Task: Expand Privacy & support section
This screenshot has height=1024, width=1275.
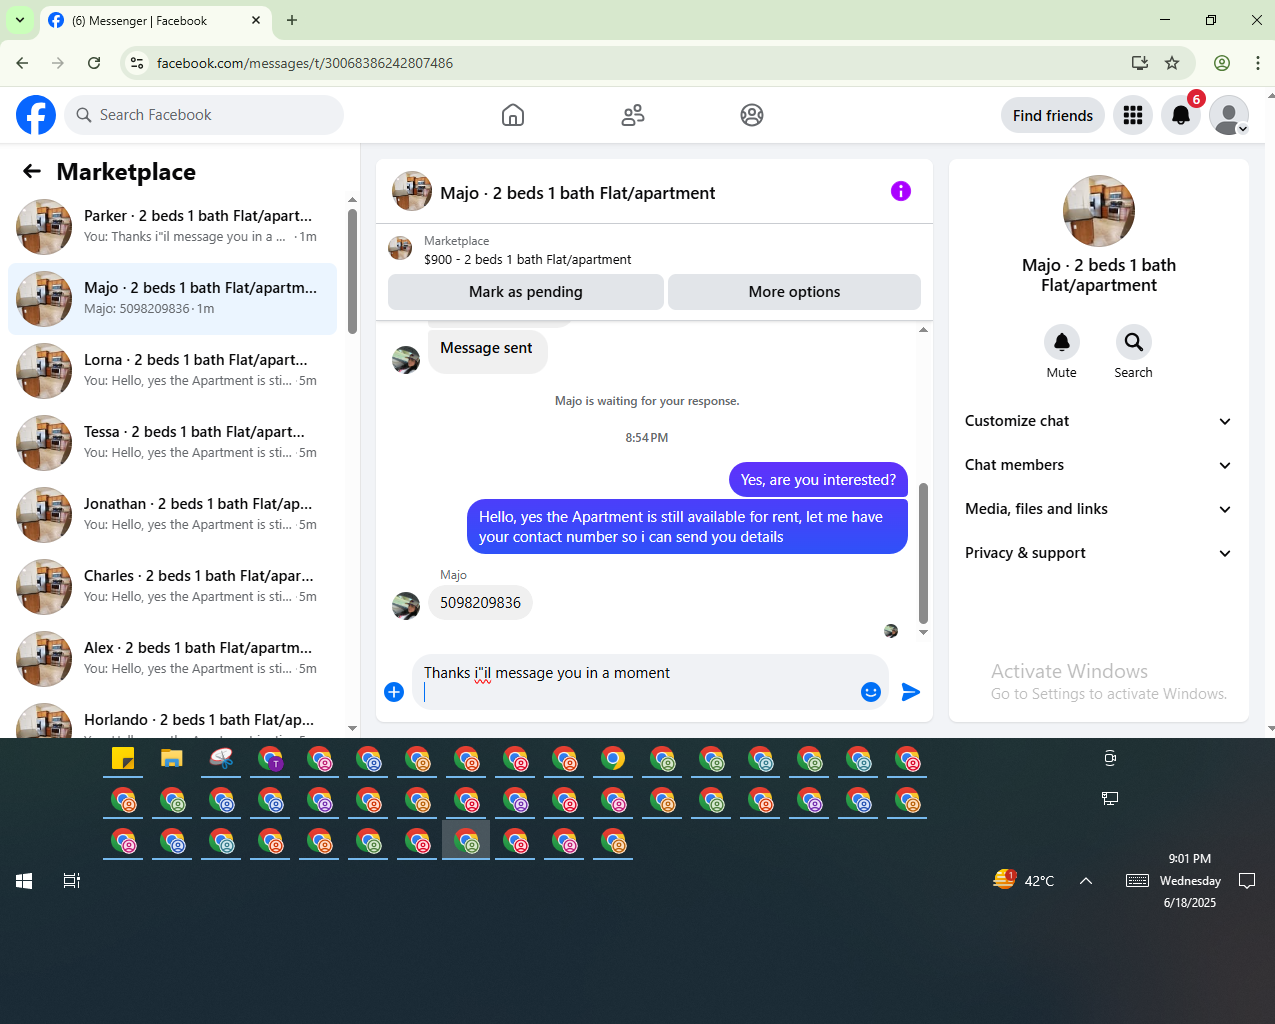Action: [x=1098, y=553]
